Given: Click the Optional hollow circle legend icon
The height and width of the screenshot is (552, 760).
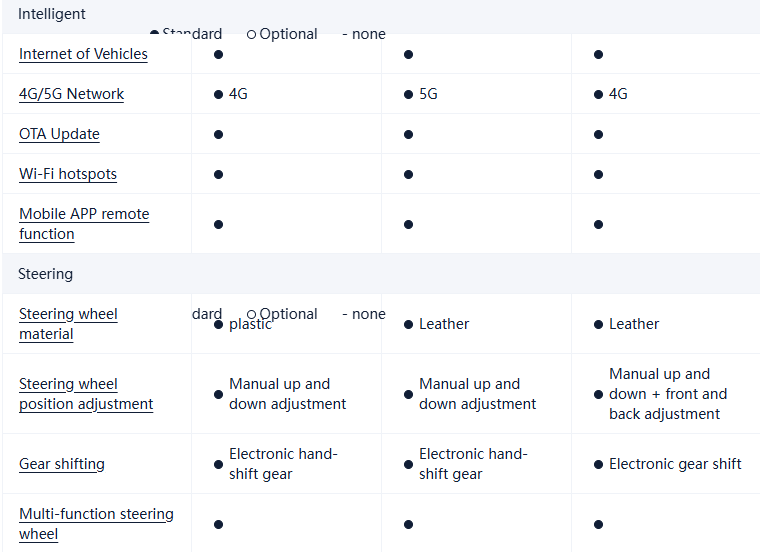Looking at the screenshot, I should click(252, 34).
